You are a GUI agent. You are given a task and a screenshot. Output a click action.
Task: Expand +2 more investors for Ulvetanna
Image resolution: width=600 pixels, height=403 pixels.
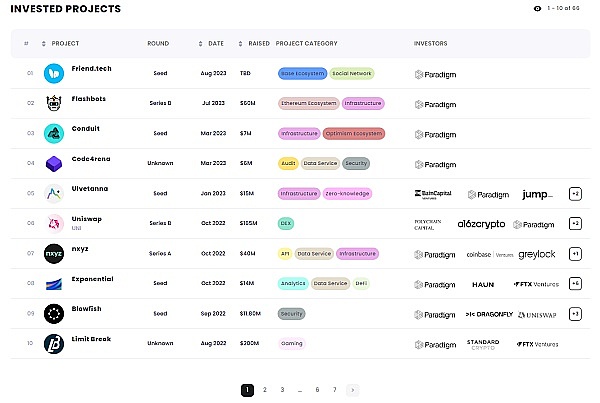pyautogui.click(x=575, y=193)
